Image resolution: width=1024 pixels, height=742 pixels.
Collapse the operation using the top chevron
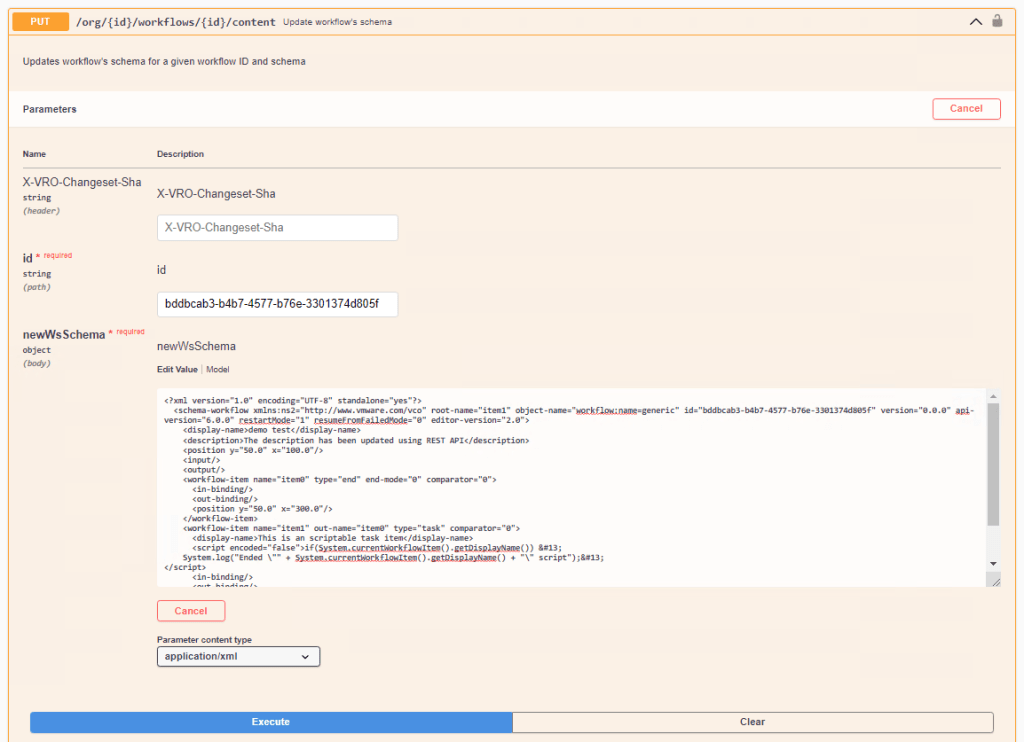pyautogui.click(x=976, y=21)
